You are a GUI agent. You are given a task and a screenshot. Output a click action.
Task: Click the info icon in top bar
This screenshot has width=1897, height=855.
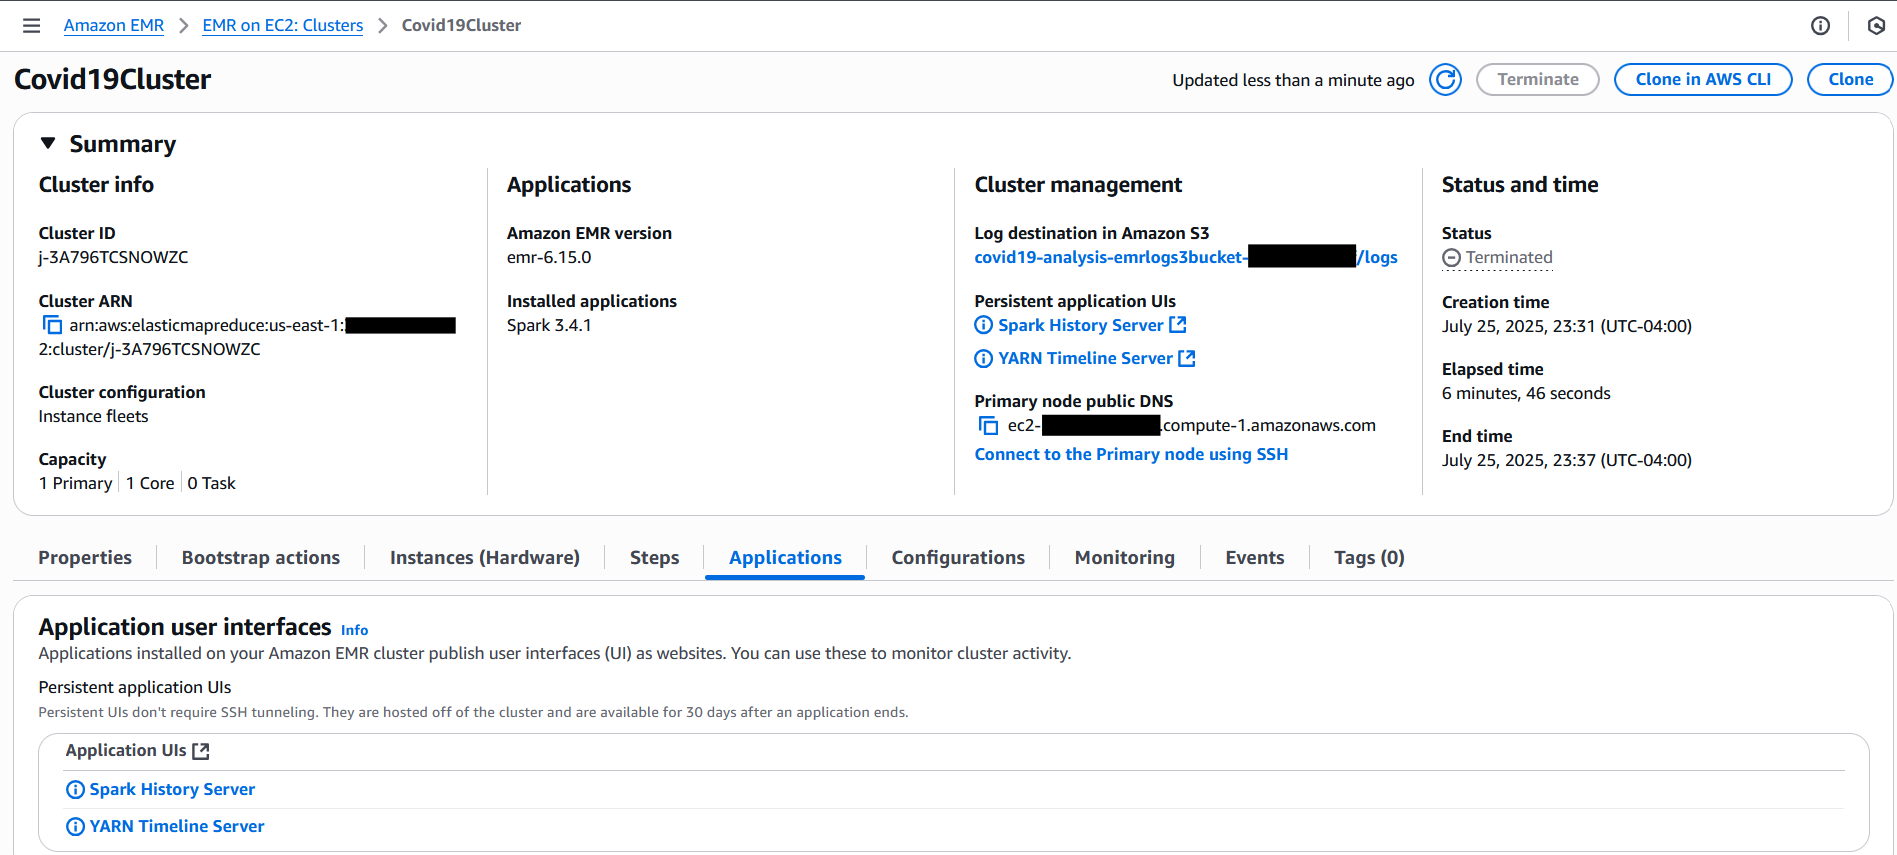pos(1820,26)
